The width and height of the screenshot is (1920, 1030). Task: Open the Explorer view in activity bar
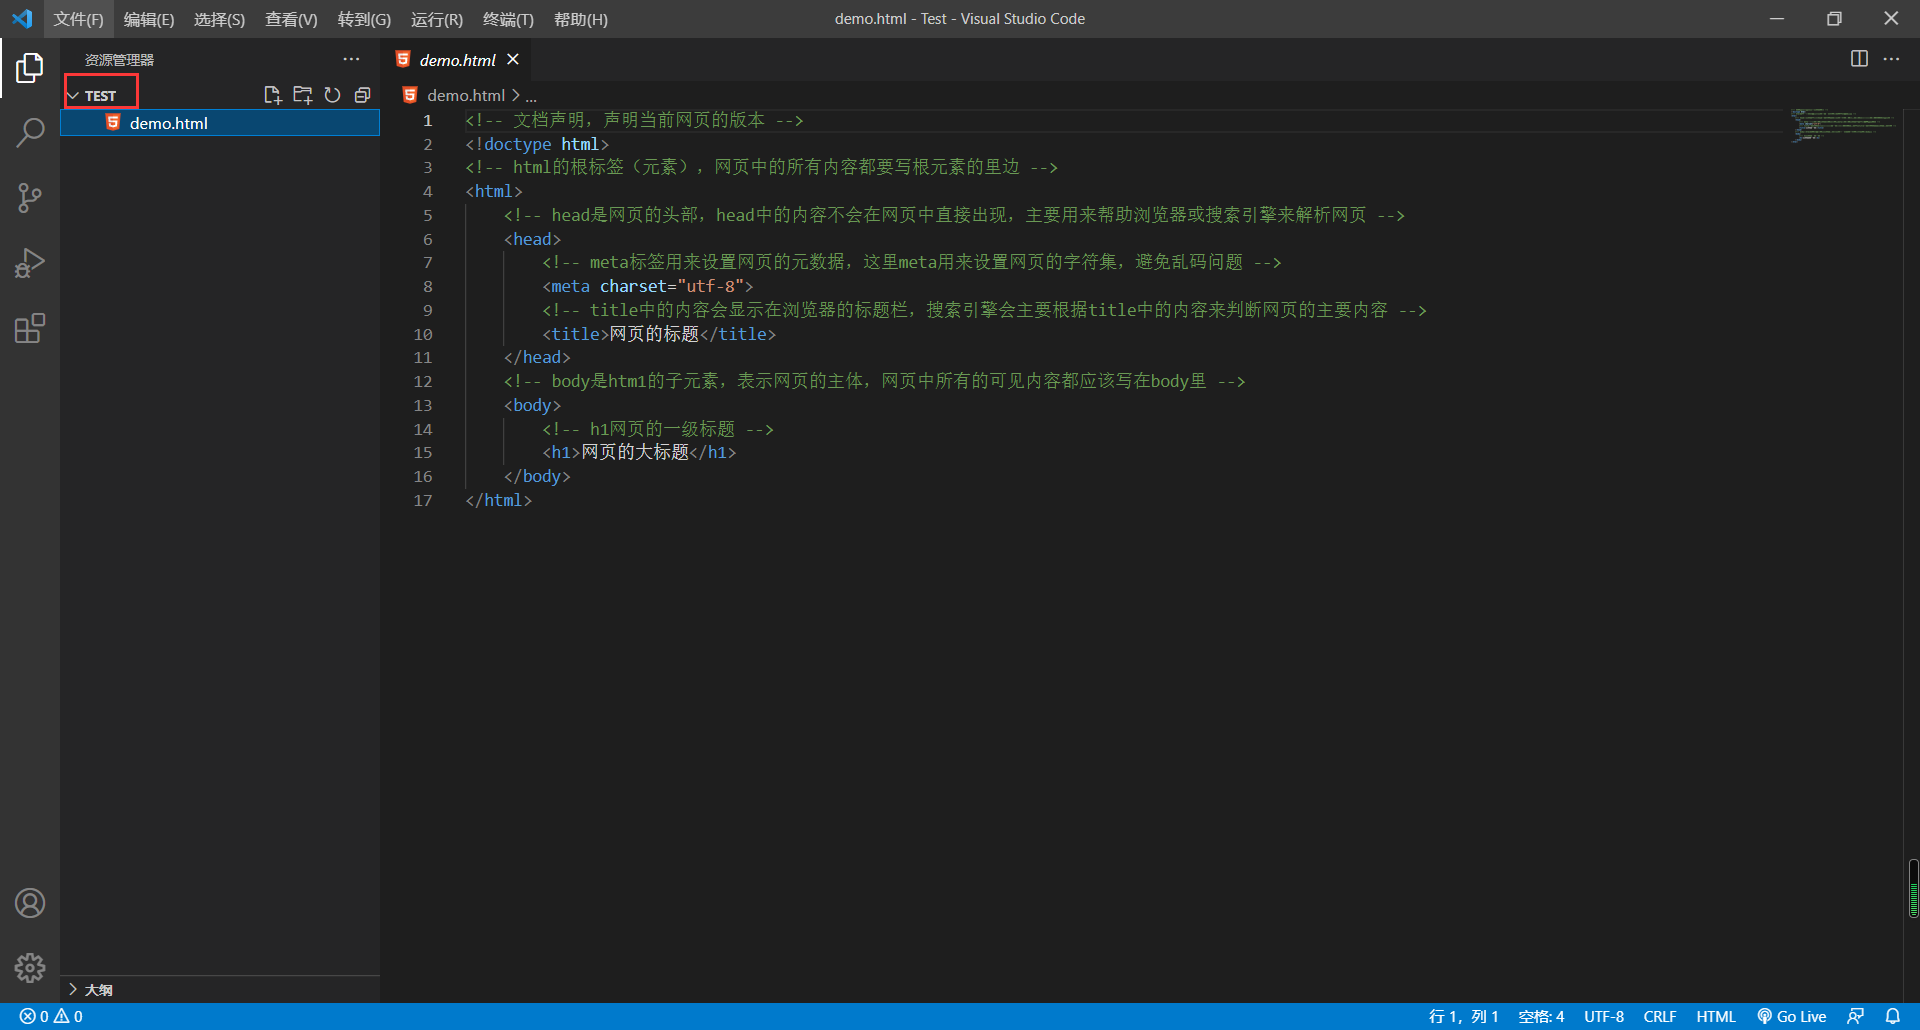tap(30, 68)
